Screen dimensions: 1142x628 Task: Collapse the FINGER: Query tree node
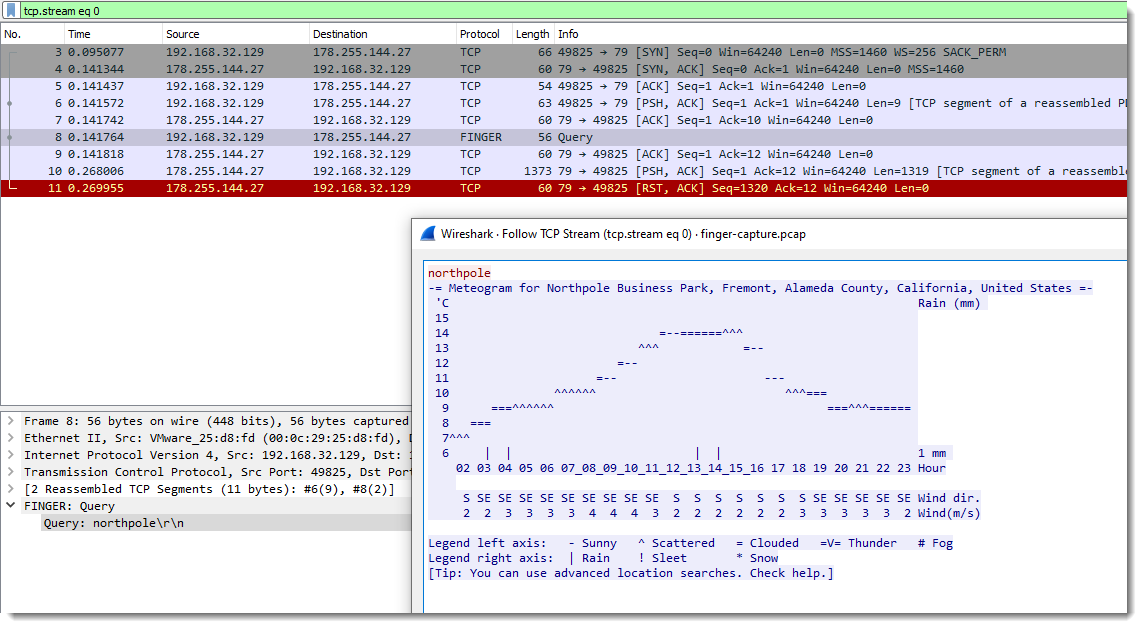tap(11, 507)
